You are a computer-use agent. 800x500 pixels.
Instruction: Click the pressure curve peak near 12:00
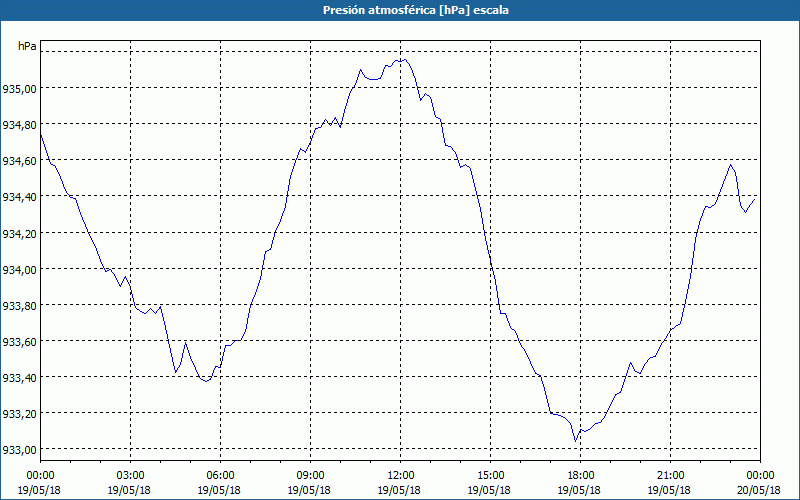point(405,60)
